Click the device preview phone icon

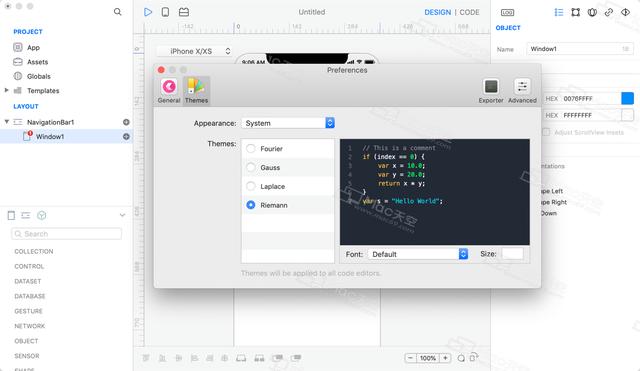click(165, 12)
